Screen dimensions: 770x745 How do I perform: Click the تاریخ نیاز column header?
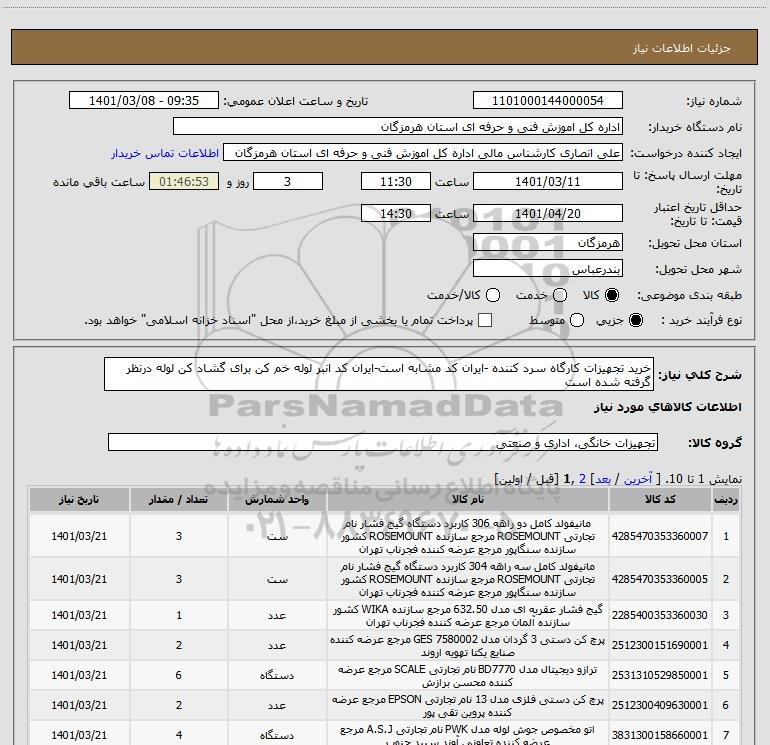click(x=79, y=499)
